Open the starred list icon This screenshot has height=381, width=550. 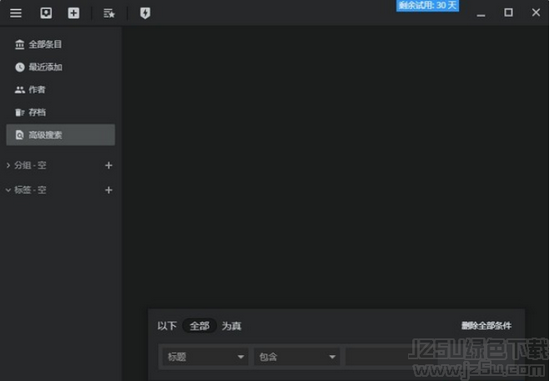tap(109, 14)
